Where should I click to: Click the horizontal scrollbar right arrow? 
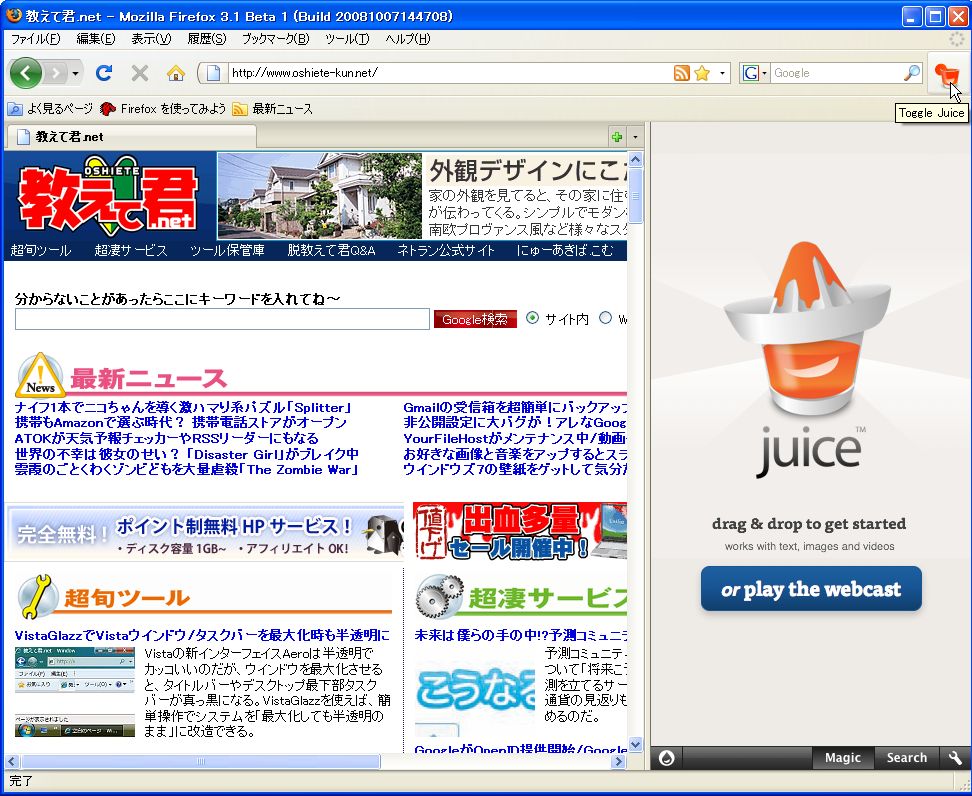pyautogui.click(x=618, y=761)
